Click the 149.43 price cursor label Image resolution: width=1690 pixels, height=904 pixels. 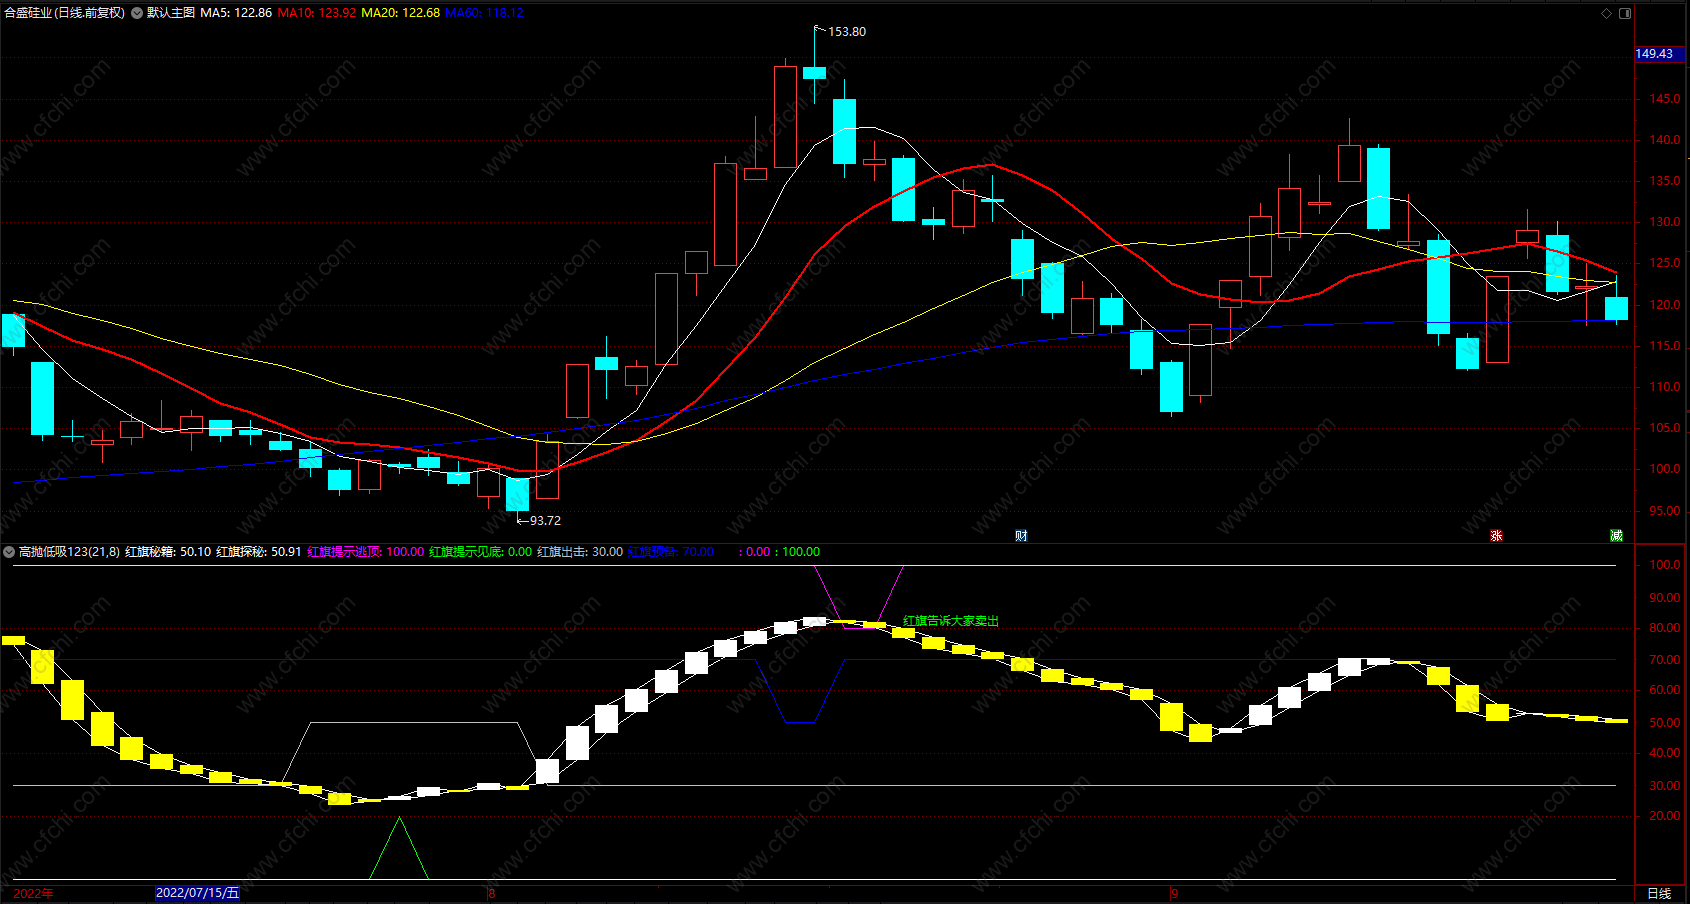(x=1660, y=54)
